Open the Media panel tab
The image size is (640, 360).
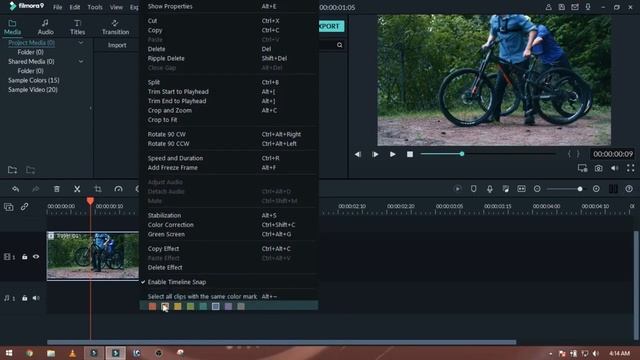click(12, 27)
